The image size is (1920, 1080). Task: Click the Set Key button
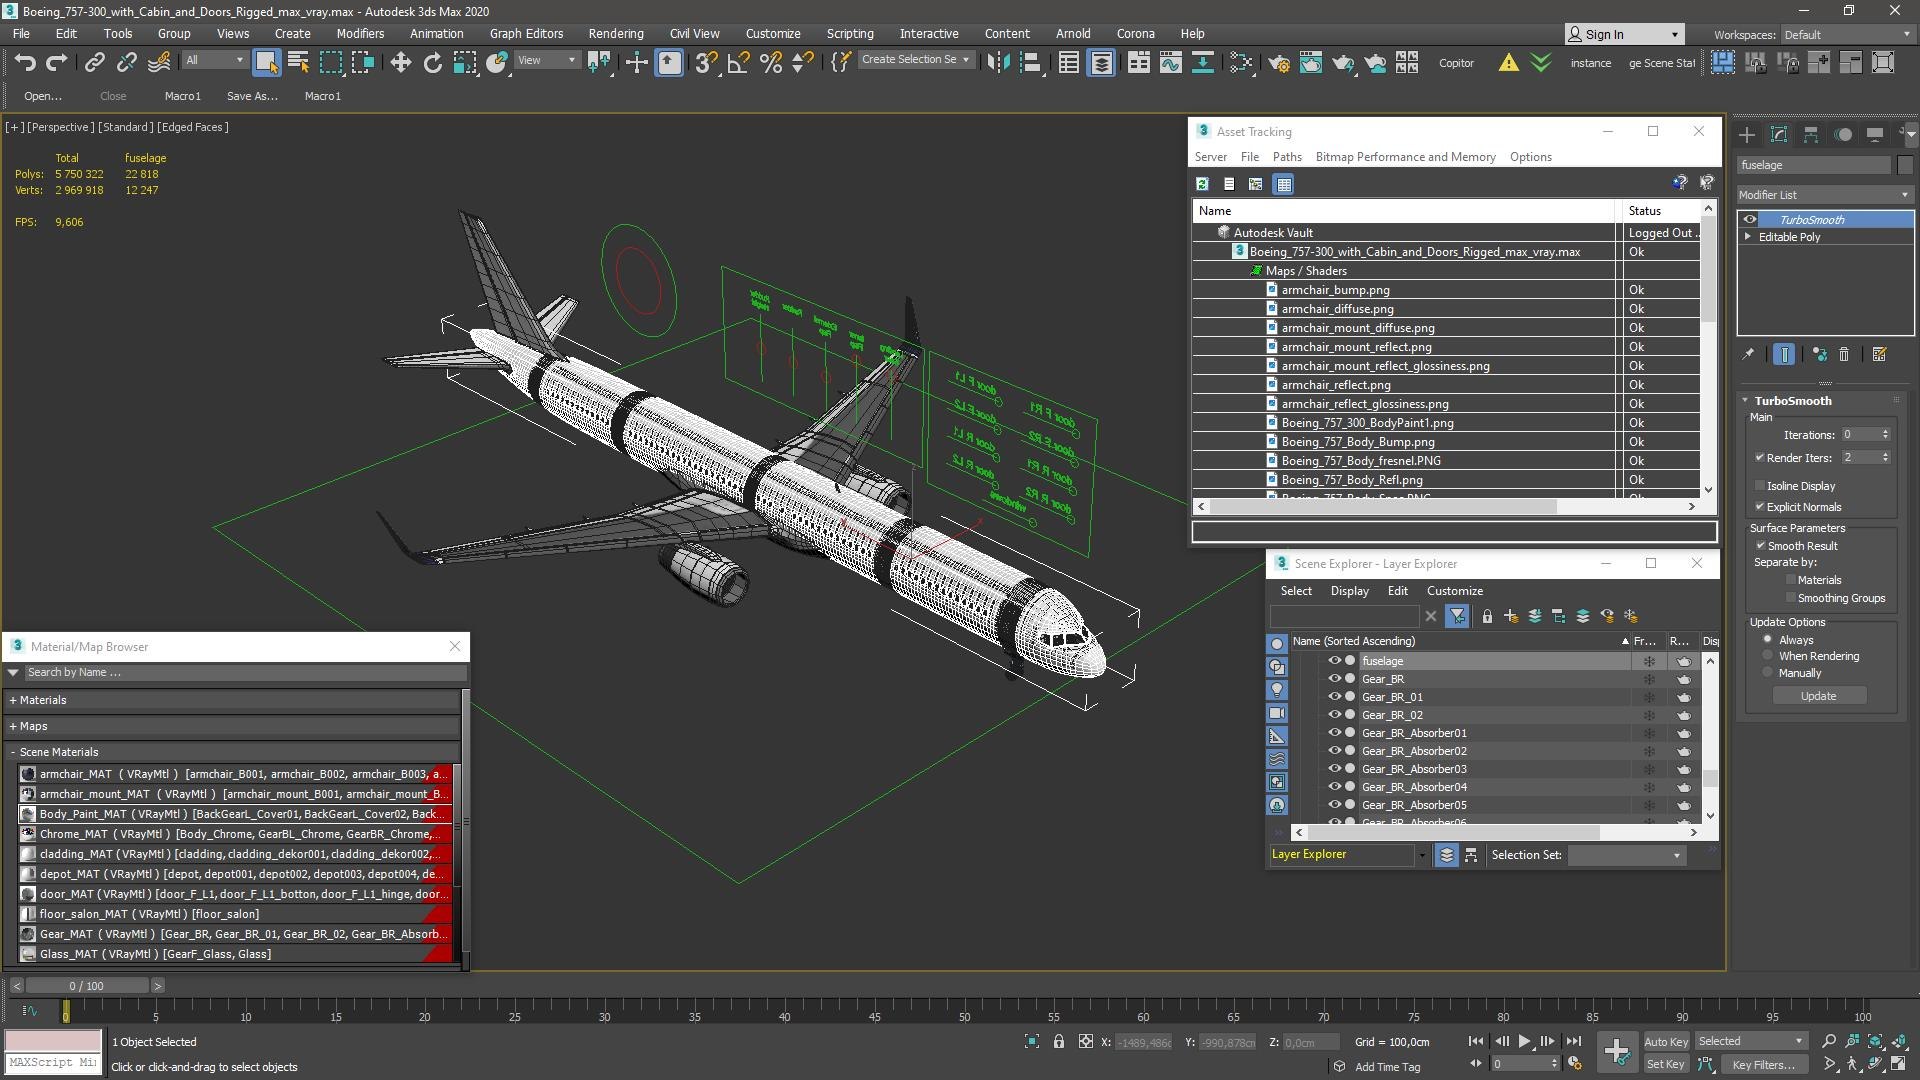click(x=1665, y=1064)
